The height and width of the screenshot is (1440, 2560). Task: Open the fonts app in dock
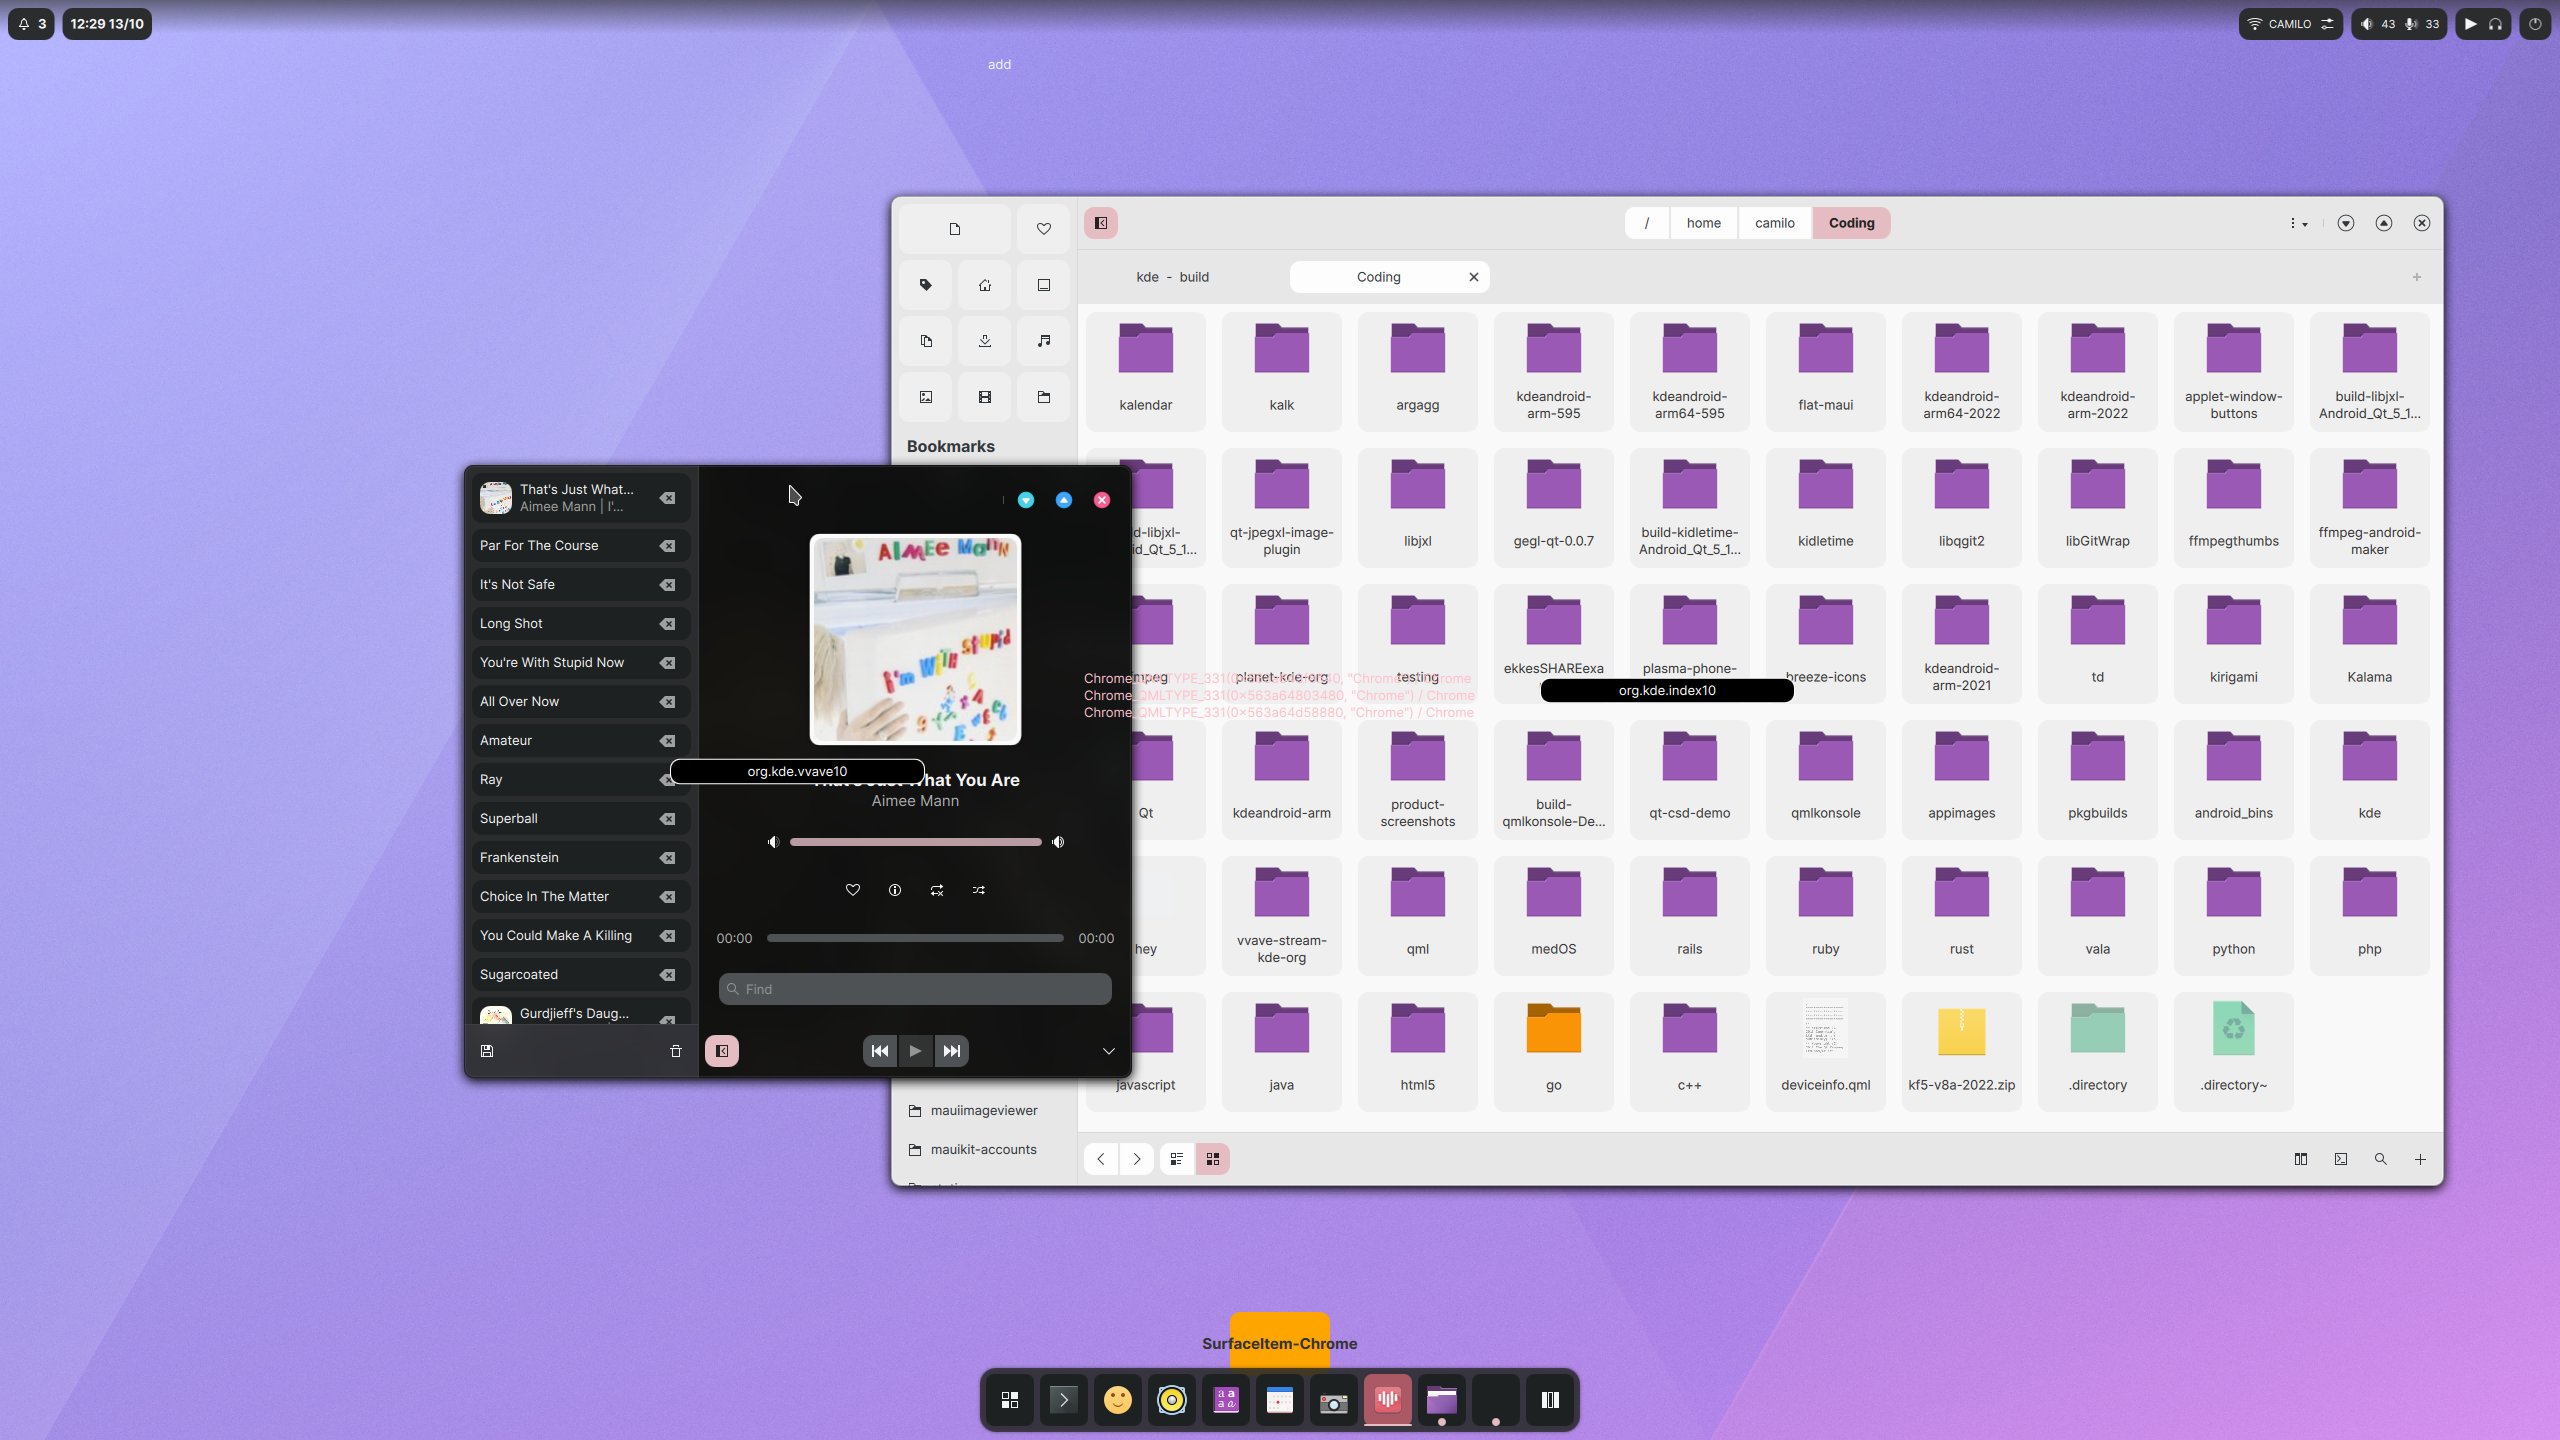coord(1226,1400)
